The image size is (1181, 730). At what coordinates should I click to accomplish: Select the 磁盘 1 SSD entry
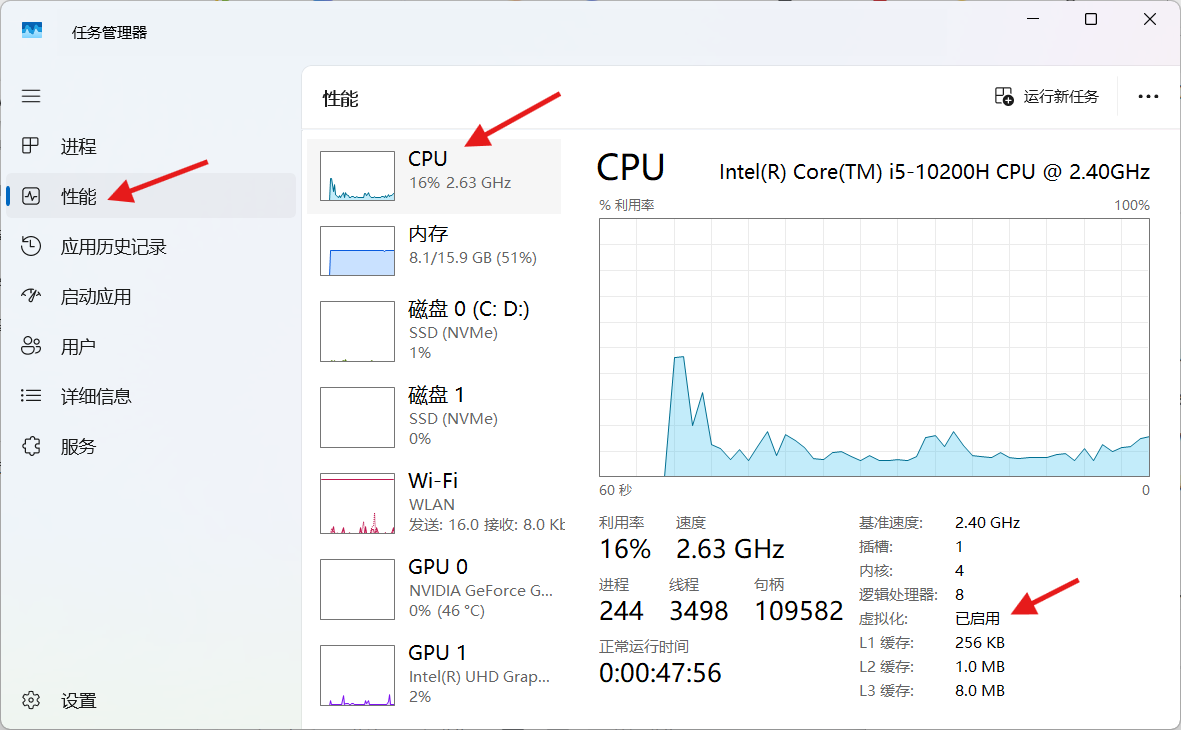[x=434, y=417]
